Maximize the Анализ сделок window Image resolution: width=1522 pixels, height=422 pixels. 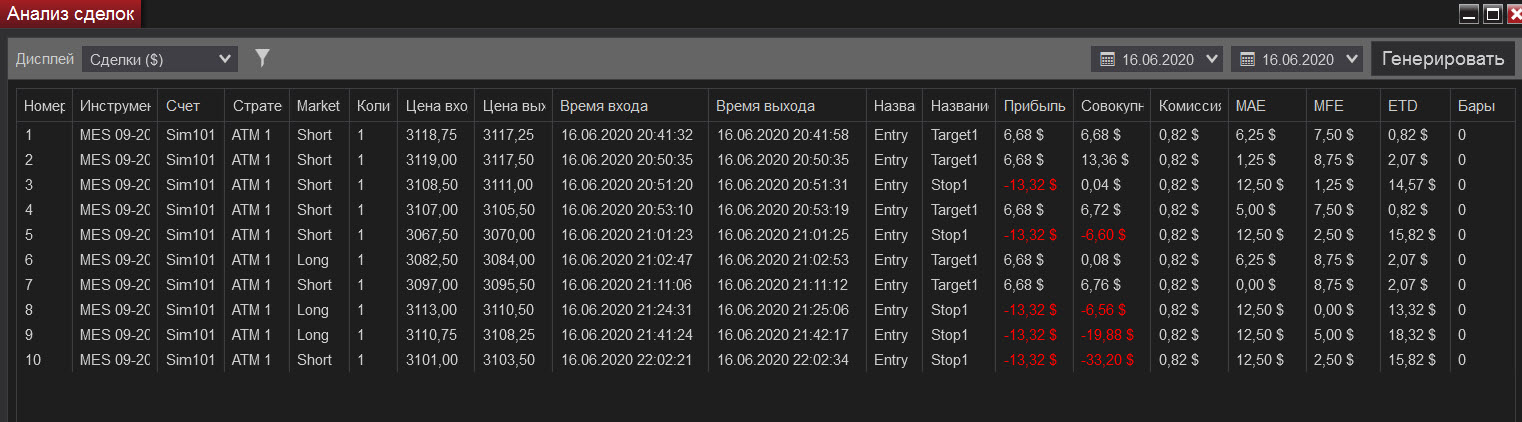pyautogui.click(x=1493, y=14)
